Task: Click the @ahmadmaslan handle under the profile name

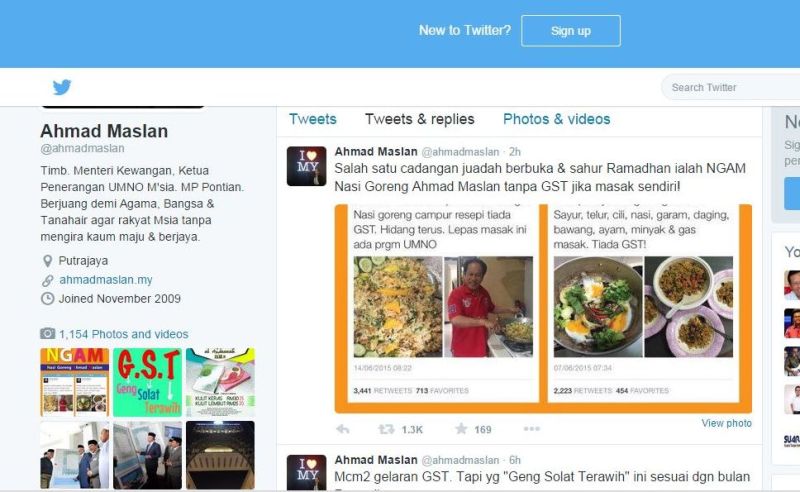Action: (x=82, y=149)
